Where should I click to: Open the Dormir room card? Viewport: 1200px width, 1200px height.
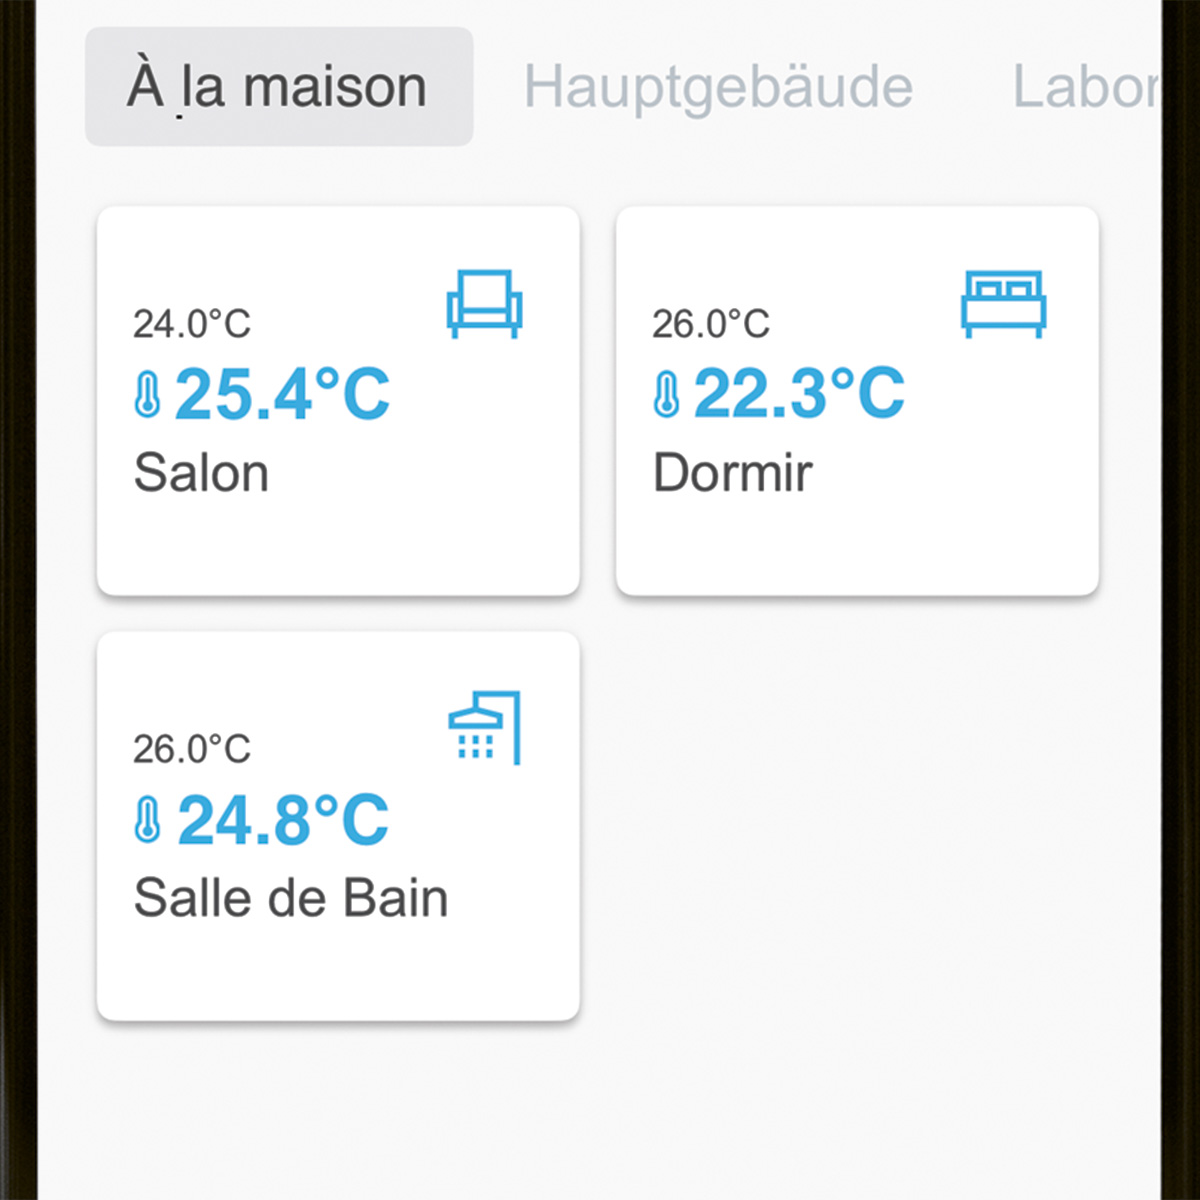coord(857,401)
